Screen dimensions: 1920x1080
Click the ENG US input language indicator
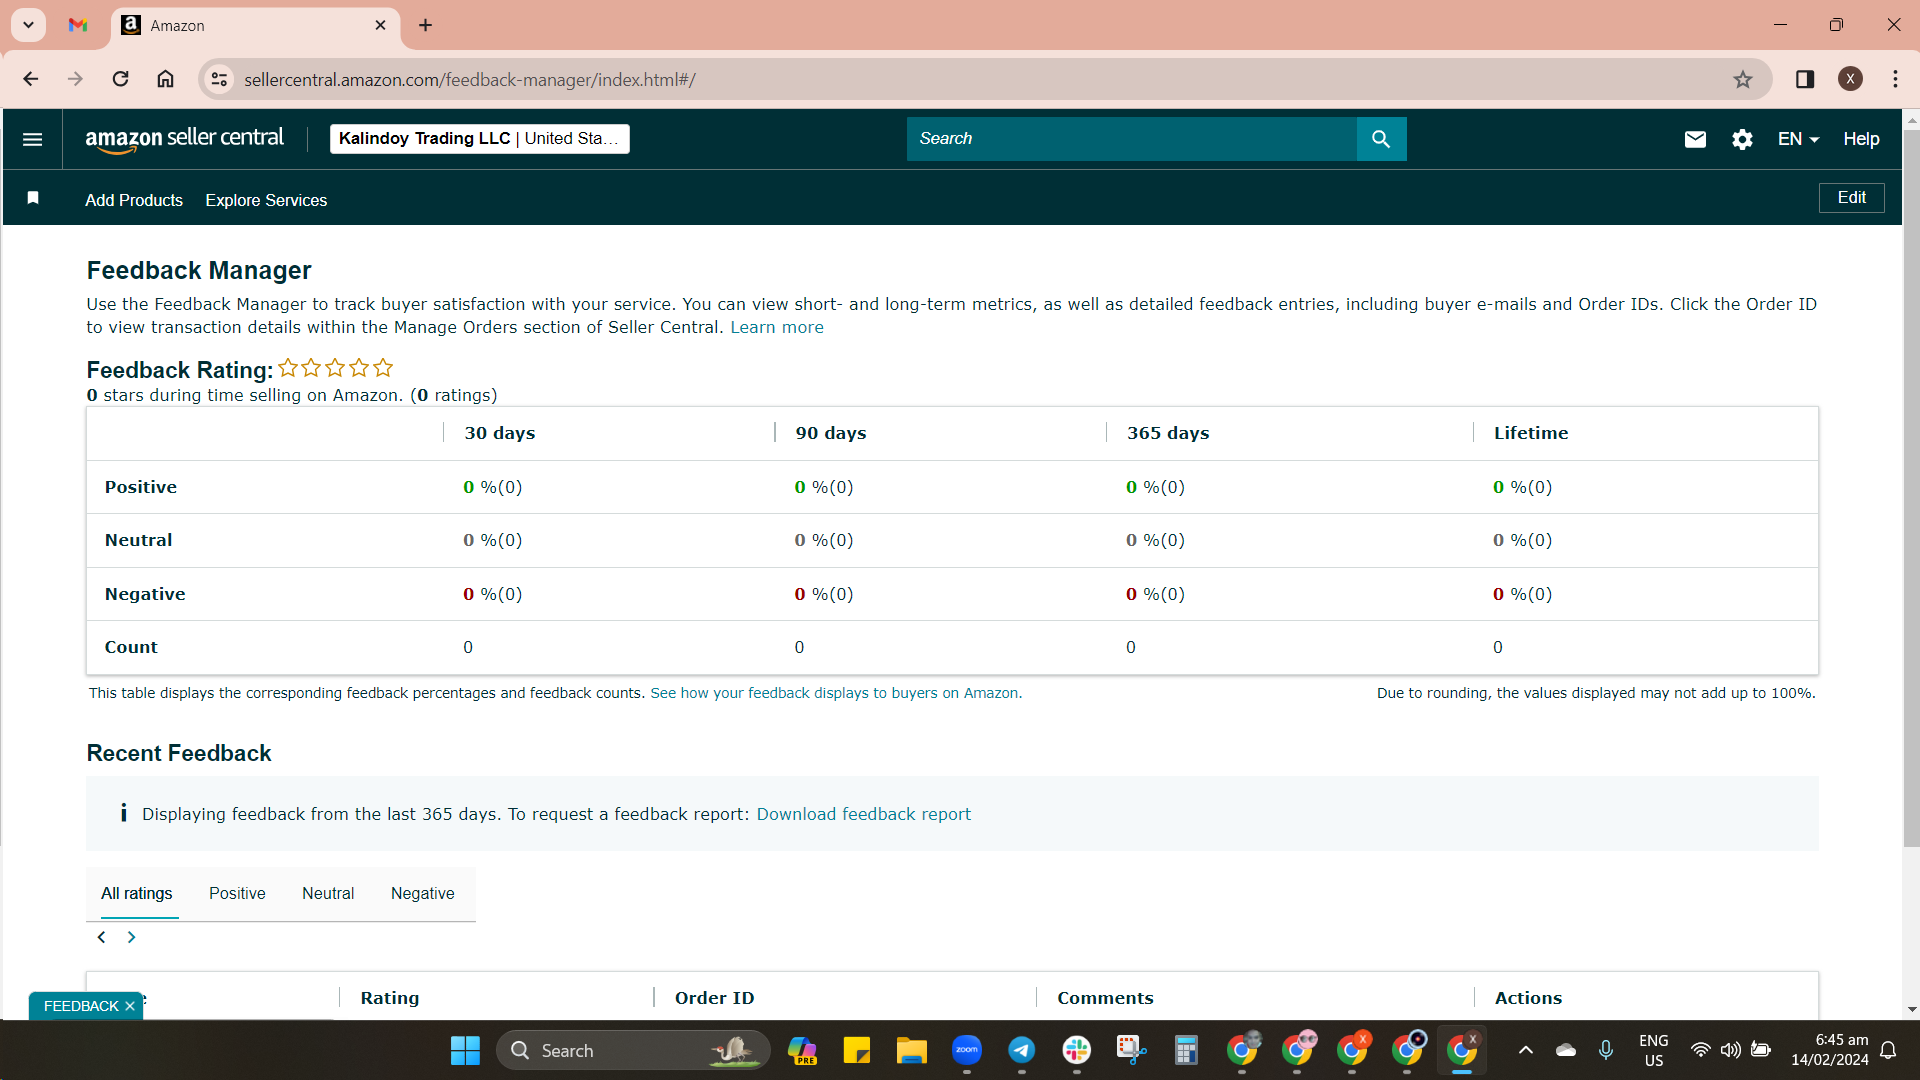tap(1654, 1050)
